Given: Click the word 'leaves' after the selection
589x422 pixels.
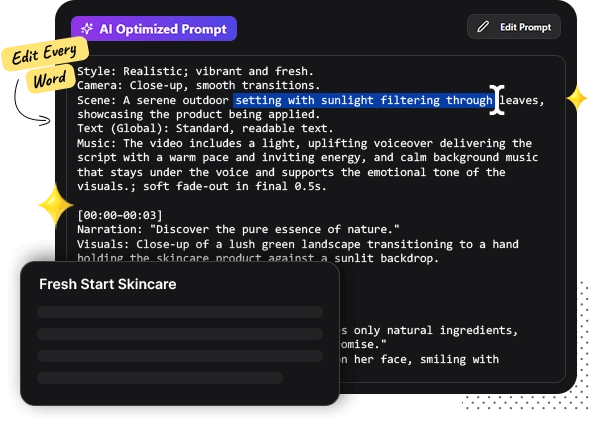Looking at the screenshot, I should click(519, 100).
